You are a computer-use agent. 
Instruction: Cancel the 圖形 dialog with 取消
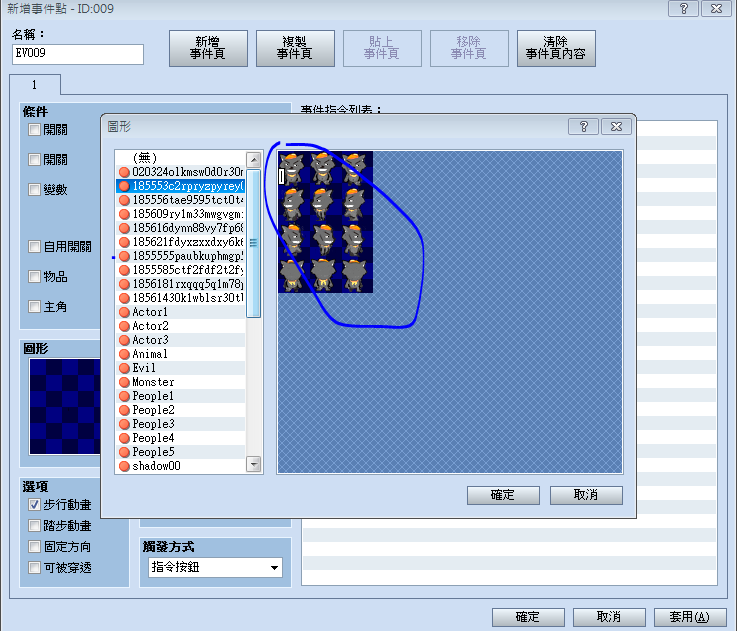tap(586, 495)
